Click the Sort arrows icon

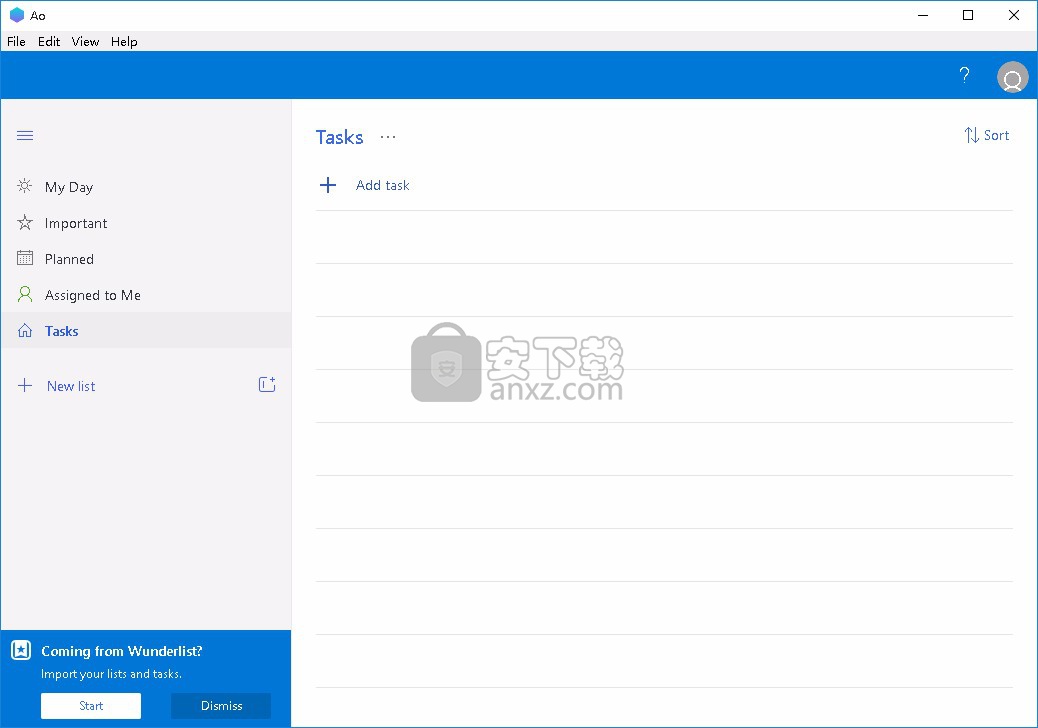click(x=971, y=135)
